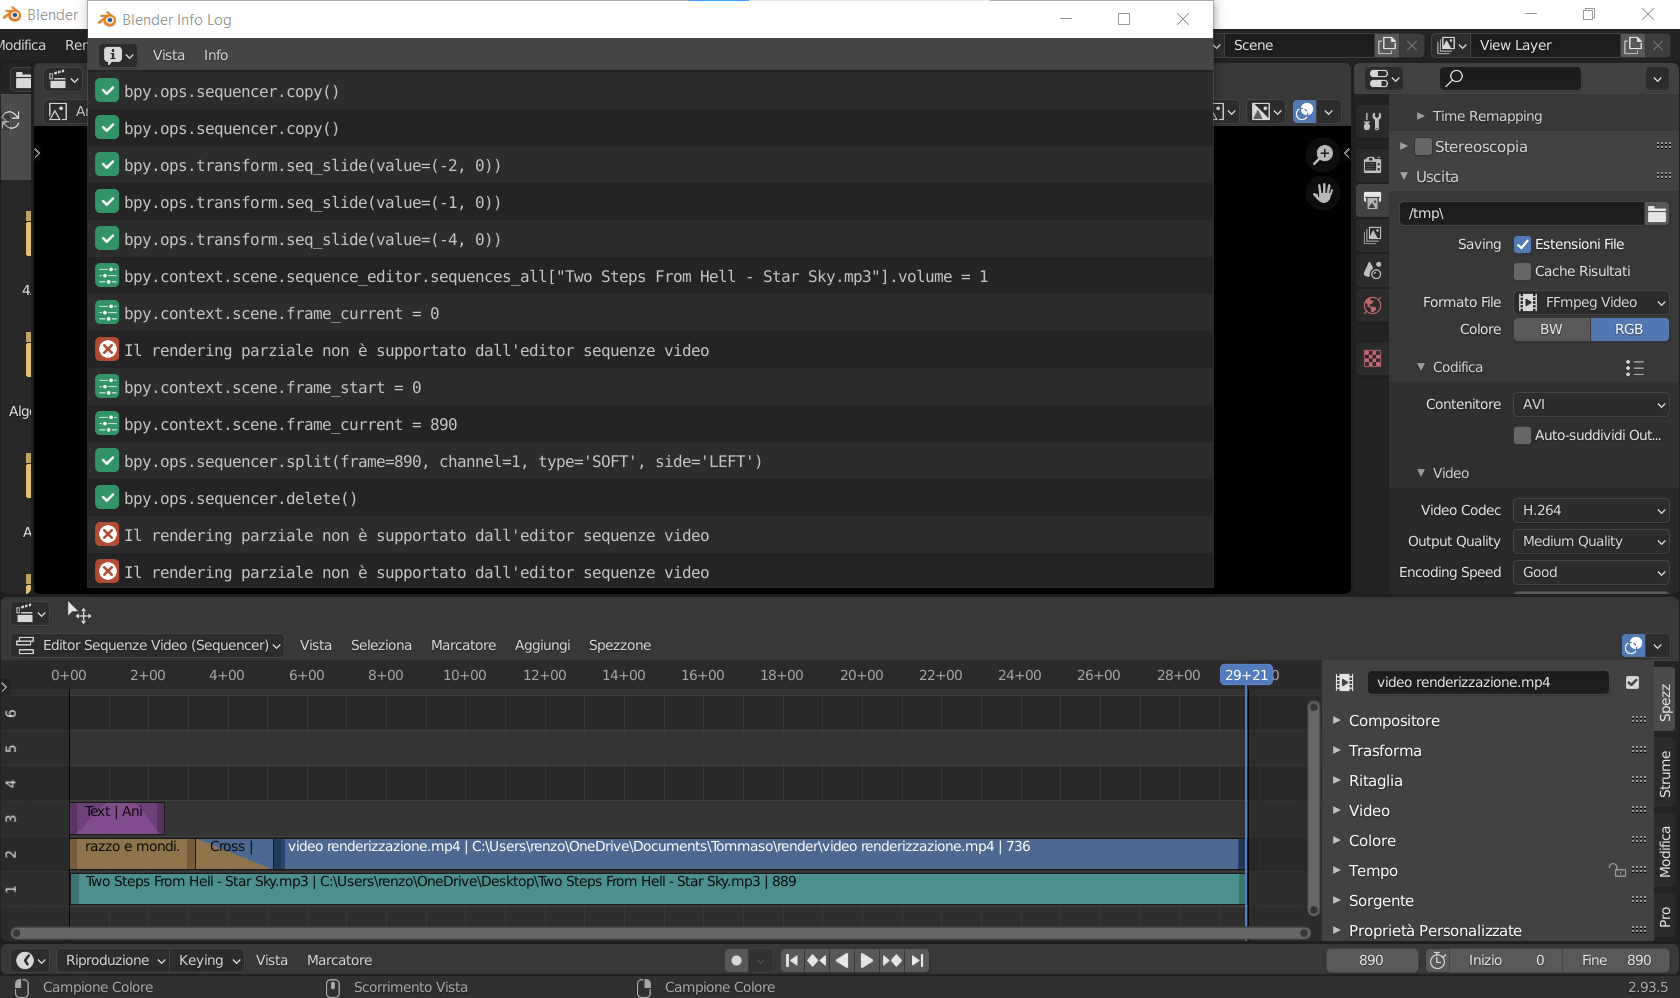Open Video Codec H.264 dropdown
1680x998 pixels.
tap(1591, 510)
